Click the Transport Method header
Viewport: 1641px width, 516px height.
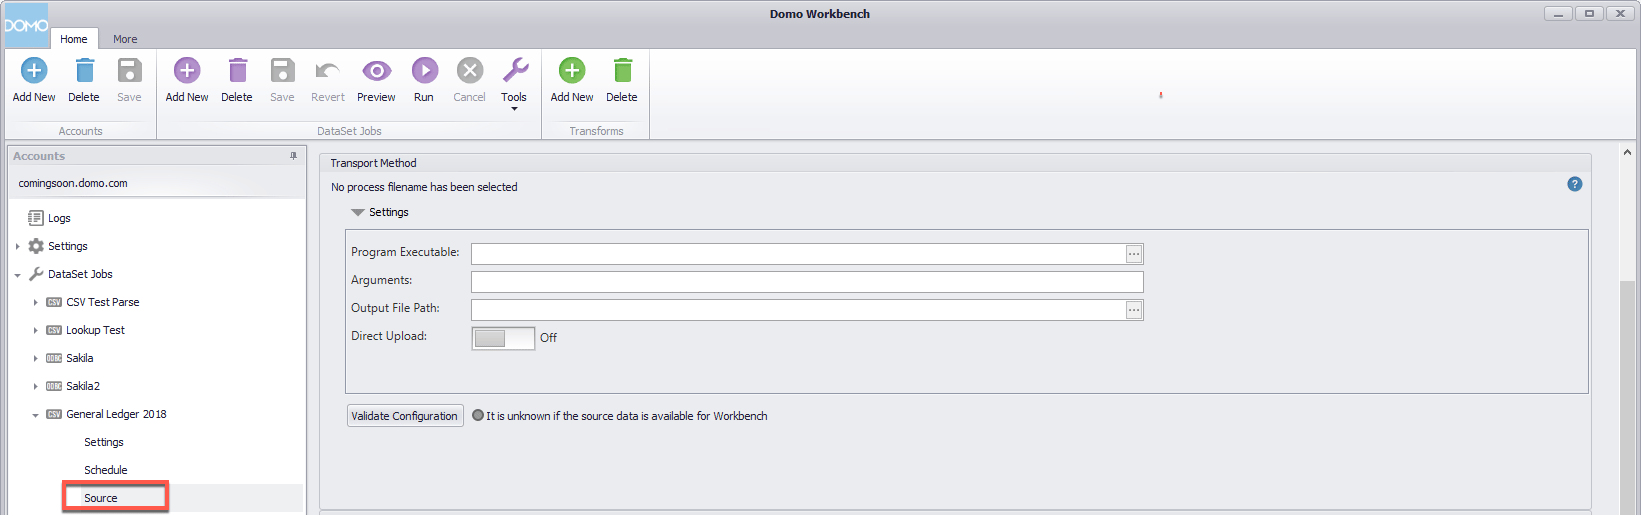[x=374, y=163]
